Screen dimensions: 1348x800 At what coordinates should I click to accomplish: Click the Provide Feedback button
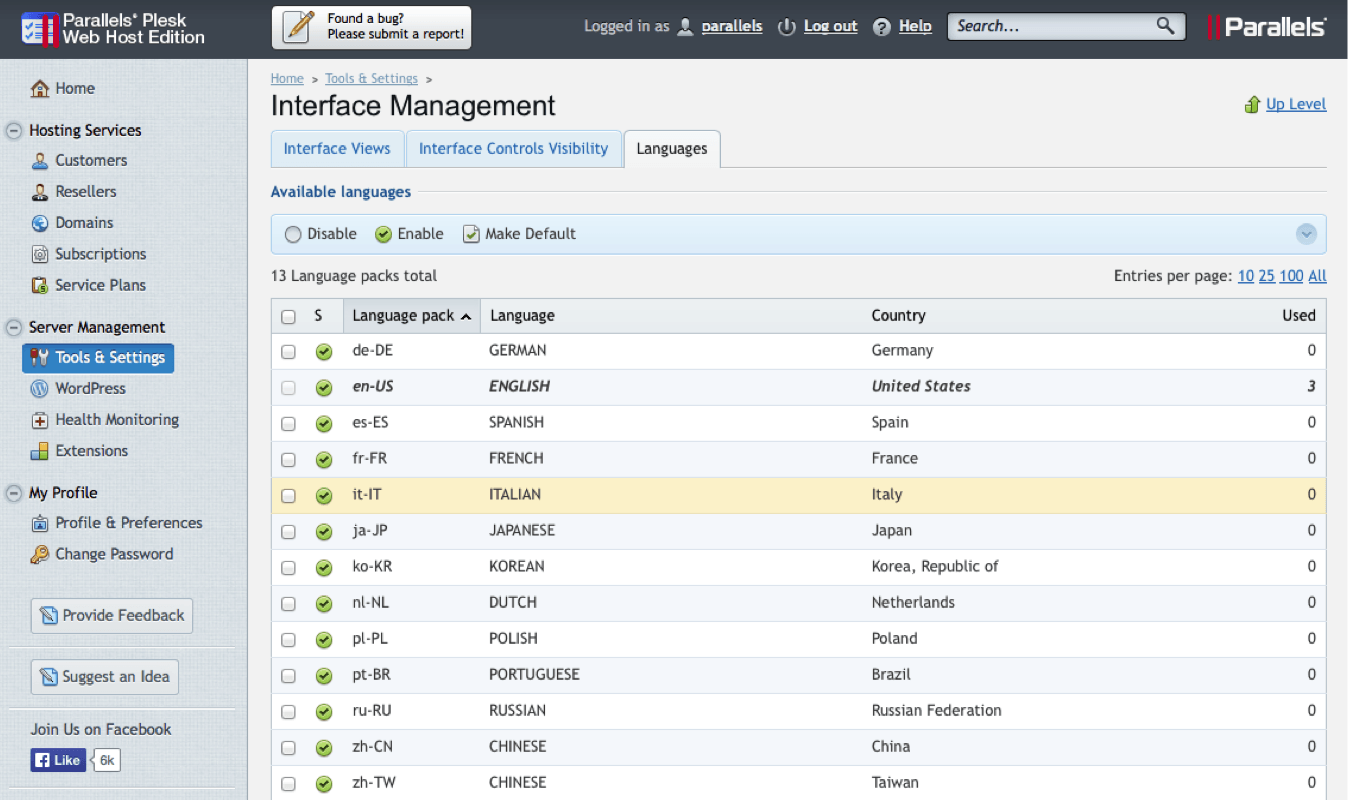112,616
